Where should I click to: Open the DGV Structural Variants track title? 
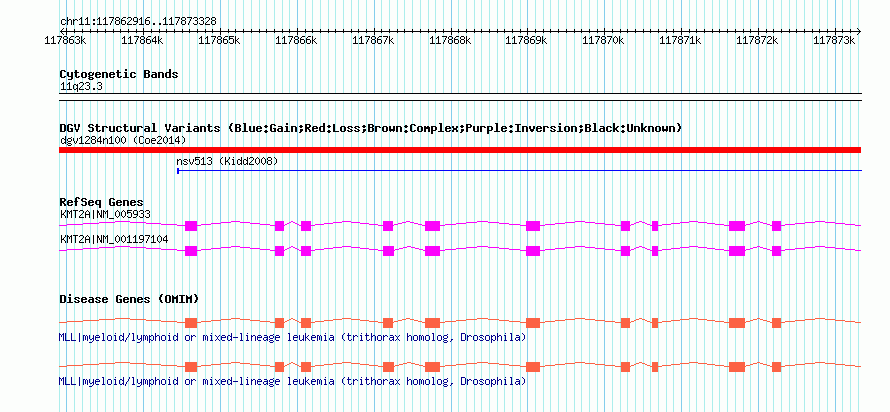371,128
